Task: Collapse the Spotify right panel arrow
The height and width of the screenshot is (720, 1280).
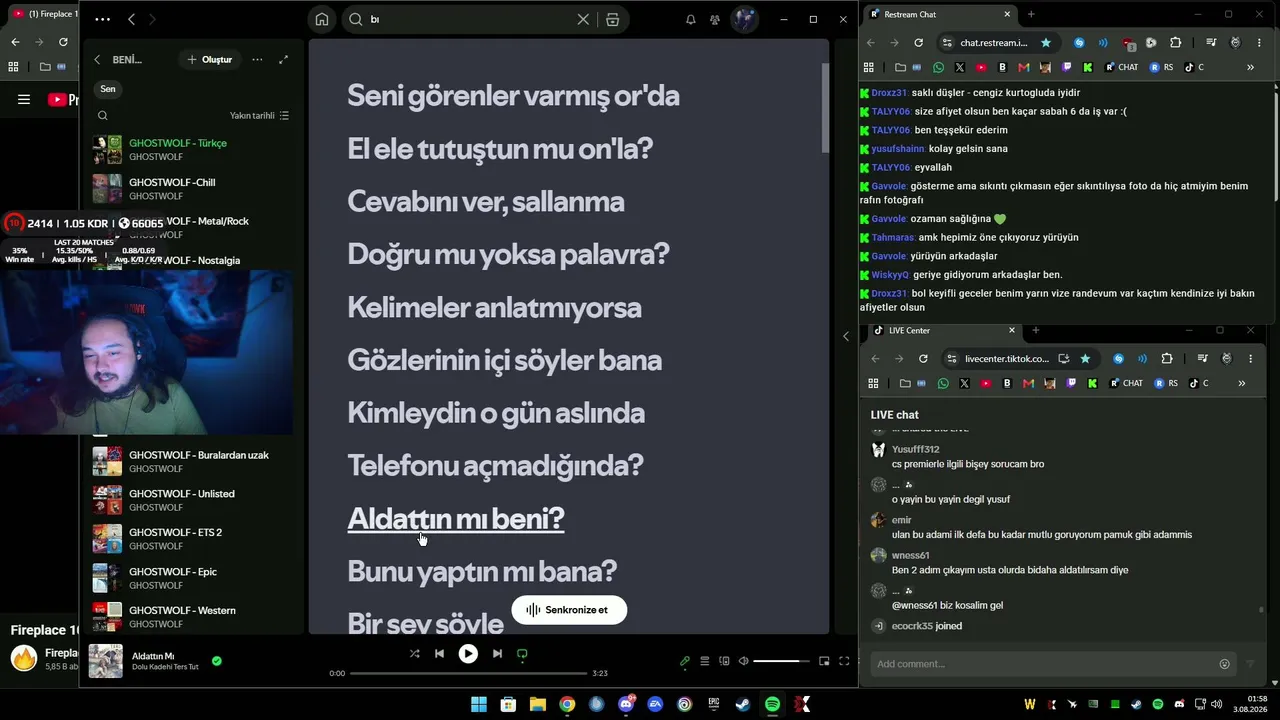Action: 846,336
